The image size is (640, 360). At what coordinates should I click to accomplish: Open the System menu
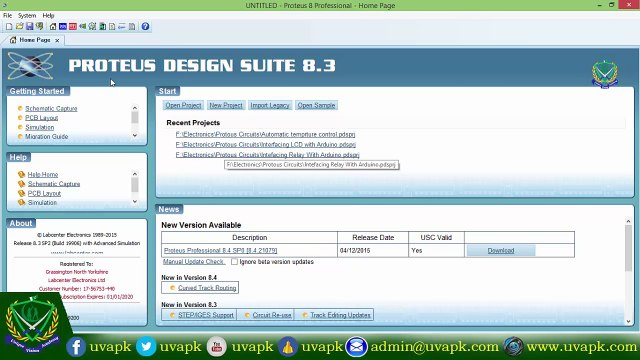27,16
